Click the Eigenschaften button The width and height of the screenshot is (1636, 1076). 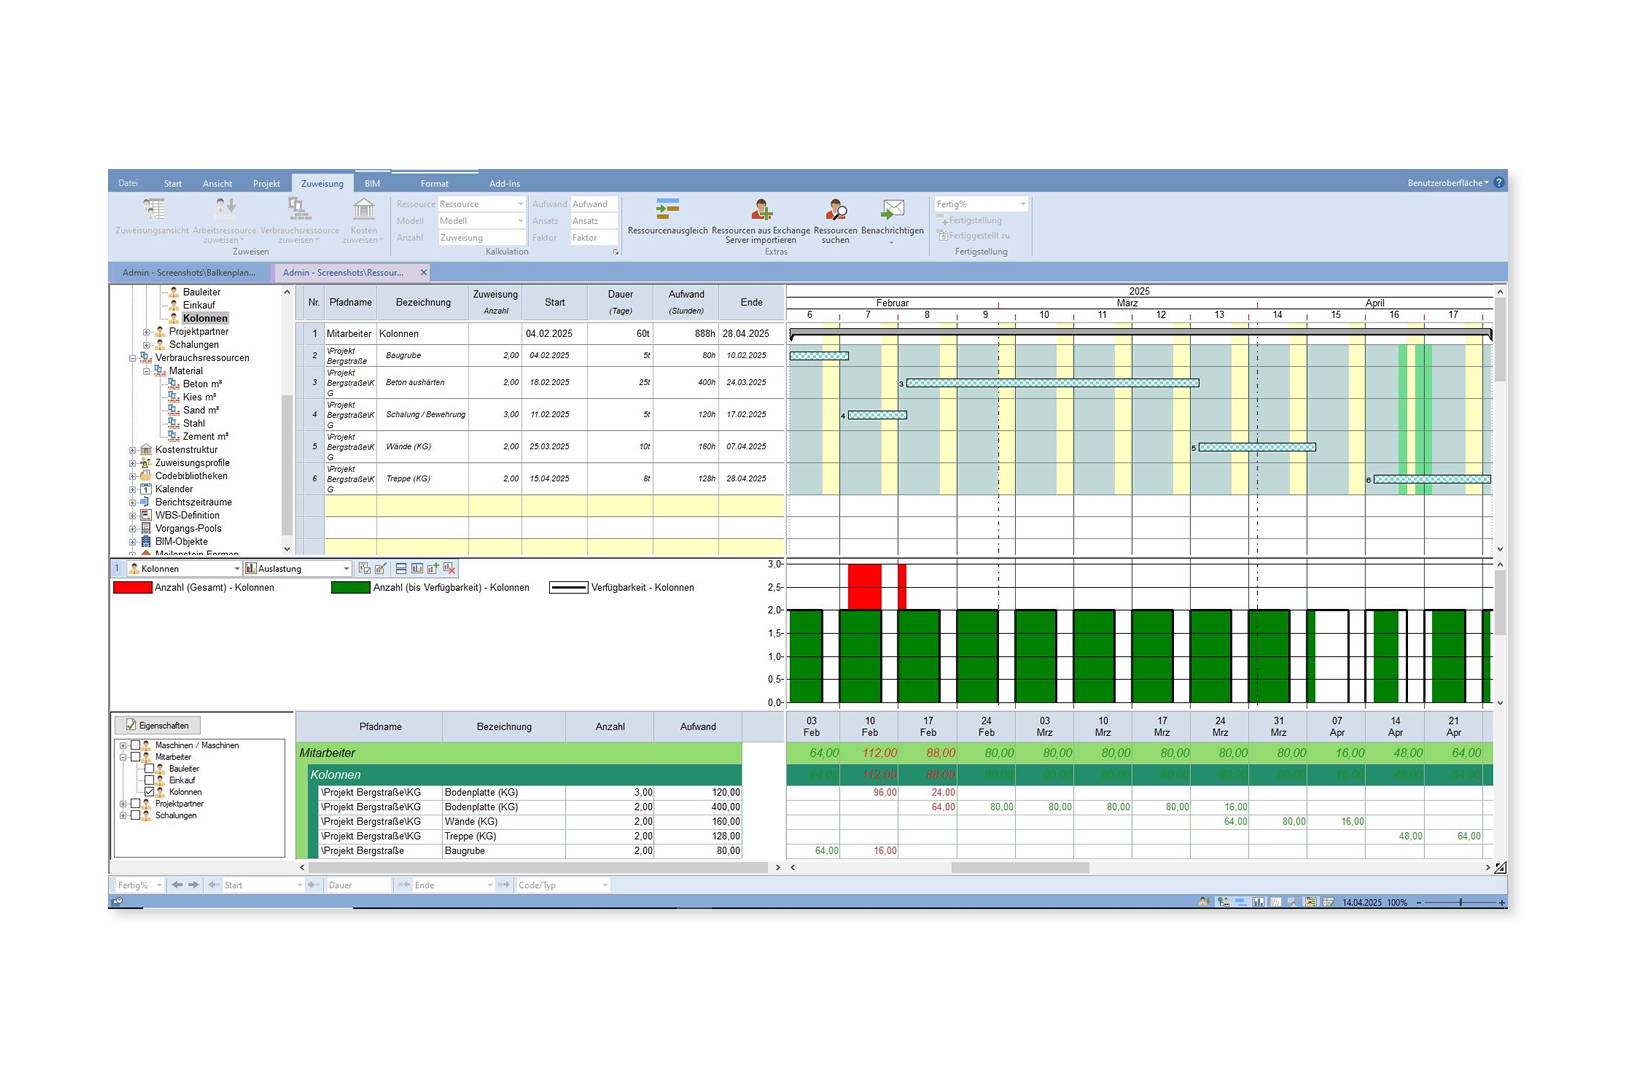157,725
